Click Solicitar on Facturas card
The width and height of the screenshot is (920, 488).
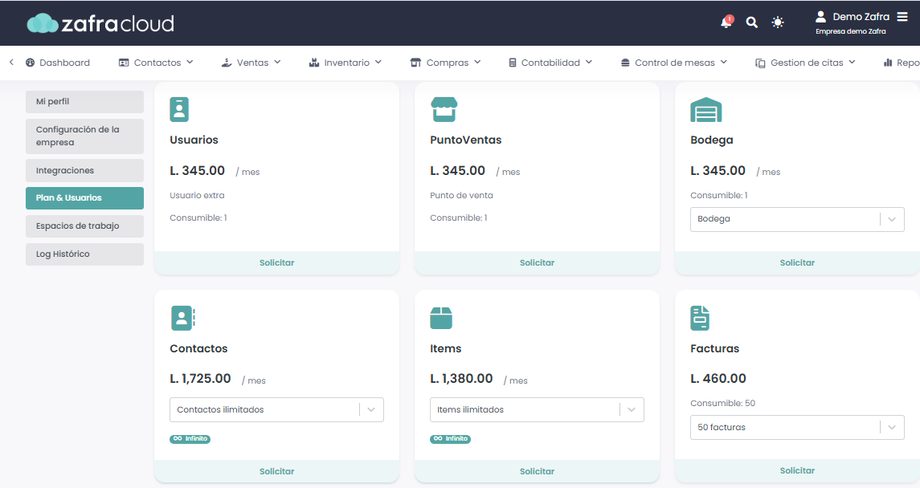click(797, 470)
